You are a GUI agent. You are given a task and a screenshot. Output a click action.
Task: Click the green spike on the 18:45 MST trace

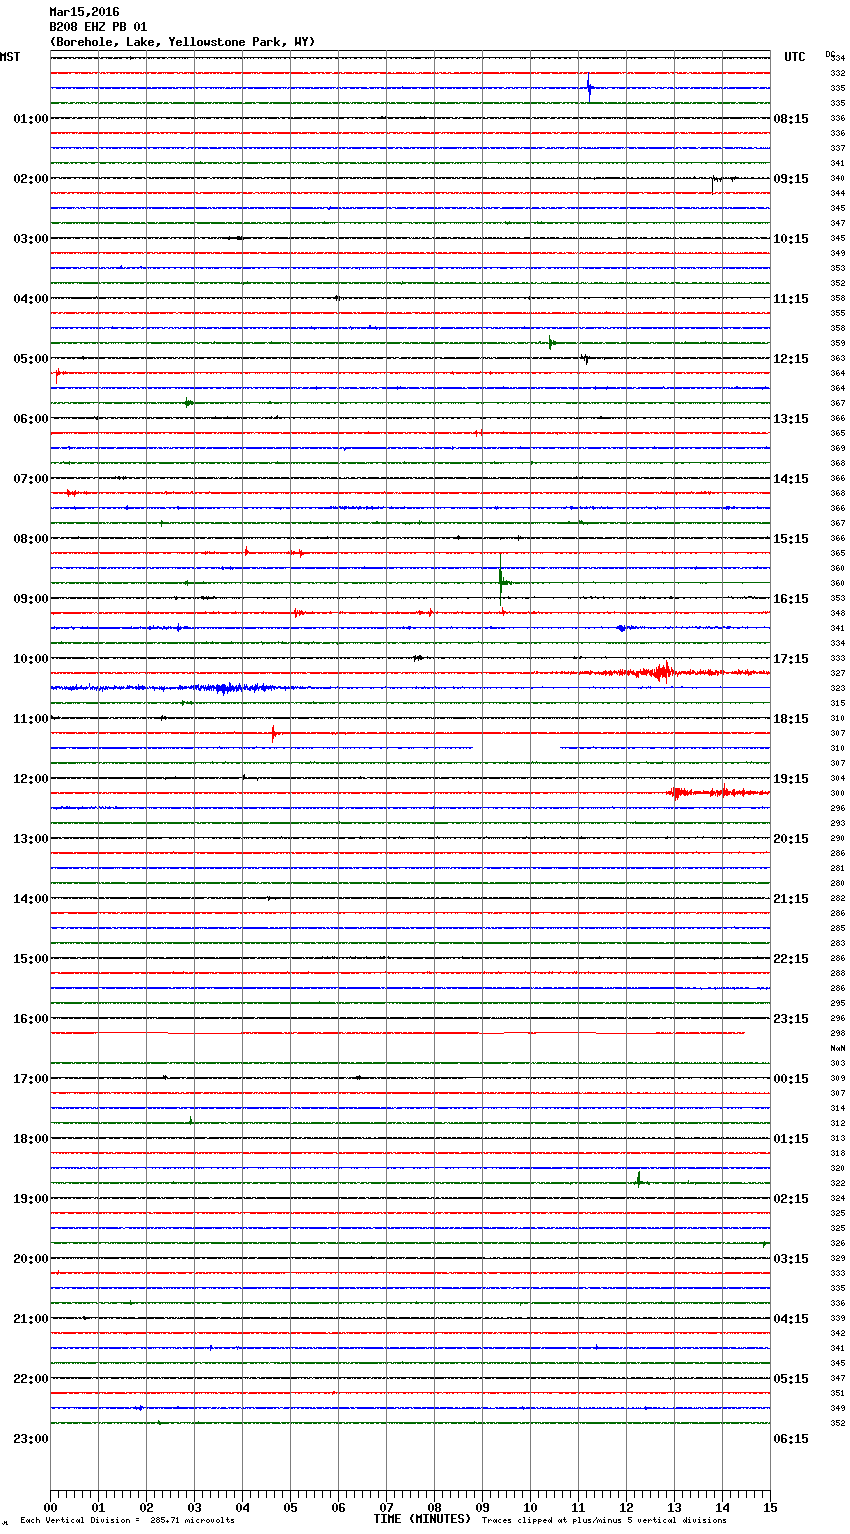tap(638, 1180)
